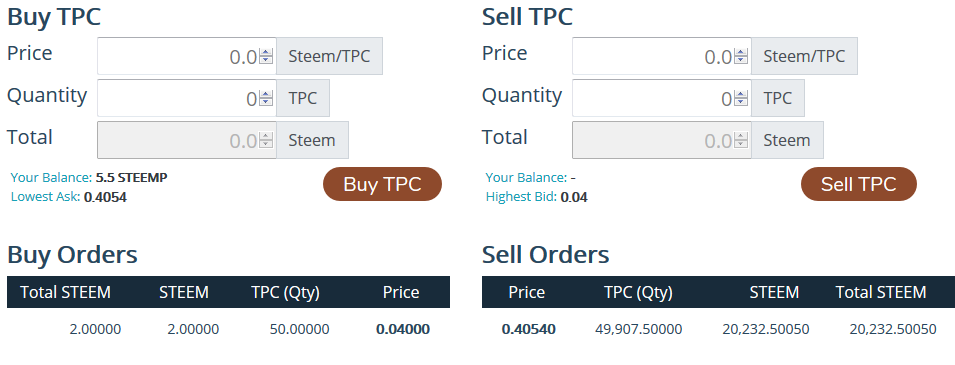The width and height of the screenshot is (955, 365).
Task: Increment the Buy Price stepper arrows
Action: pyautogui.click(x=266, y=52)
